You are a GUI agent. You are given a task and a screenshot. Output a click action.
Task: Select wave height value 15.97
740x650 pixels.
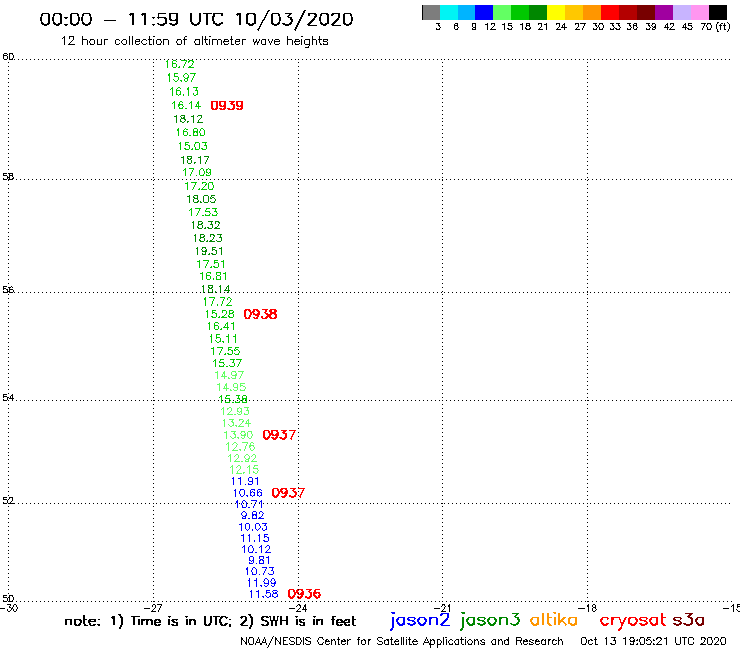tap(181, 78)
